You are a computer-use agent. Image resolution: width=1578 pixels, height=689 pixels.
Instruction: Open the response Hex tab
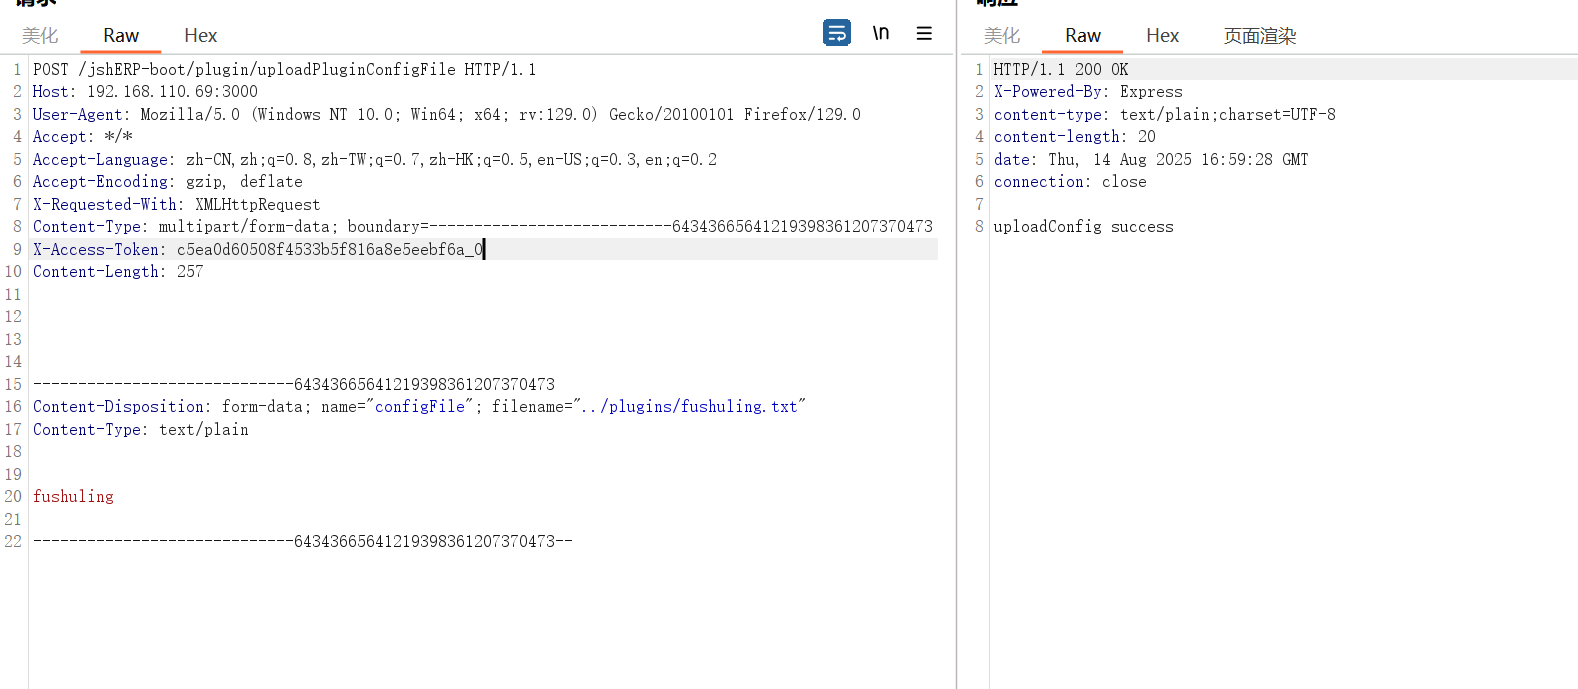tap(1162, 36)
